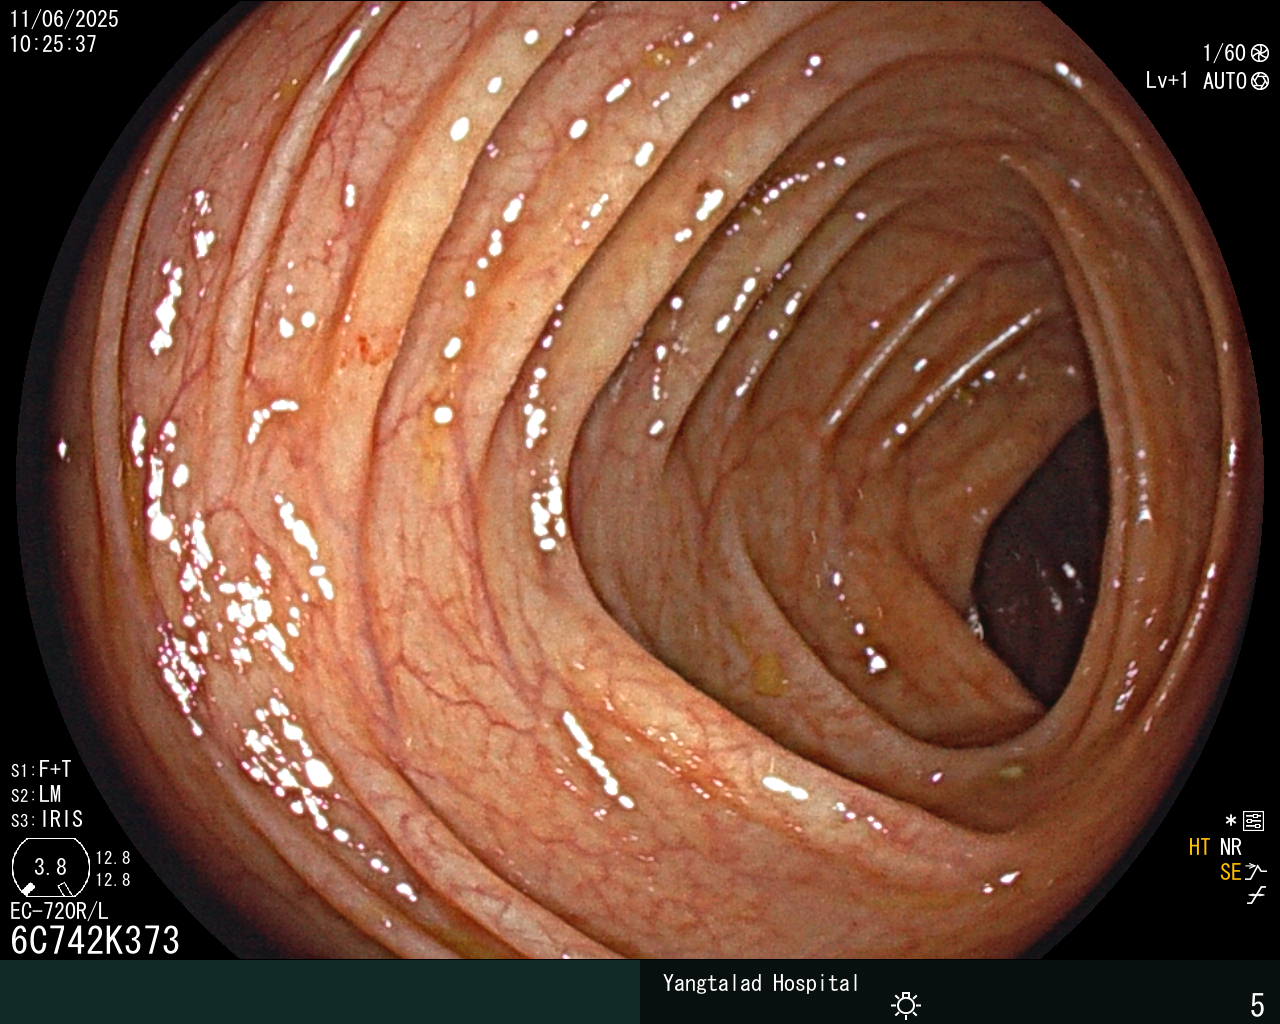The height and width of the screenshot is (1024, 1280).
Task: Click the lower crossed tone-curve icon
Action: [x=1256, y=896]
